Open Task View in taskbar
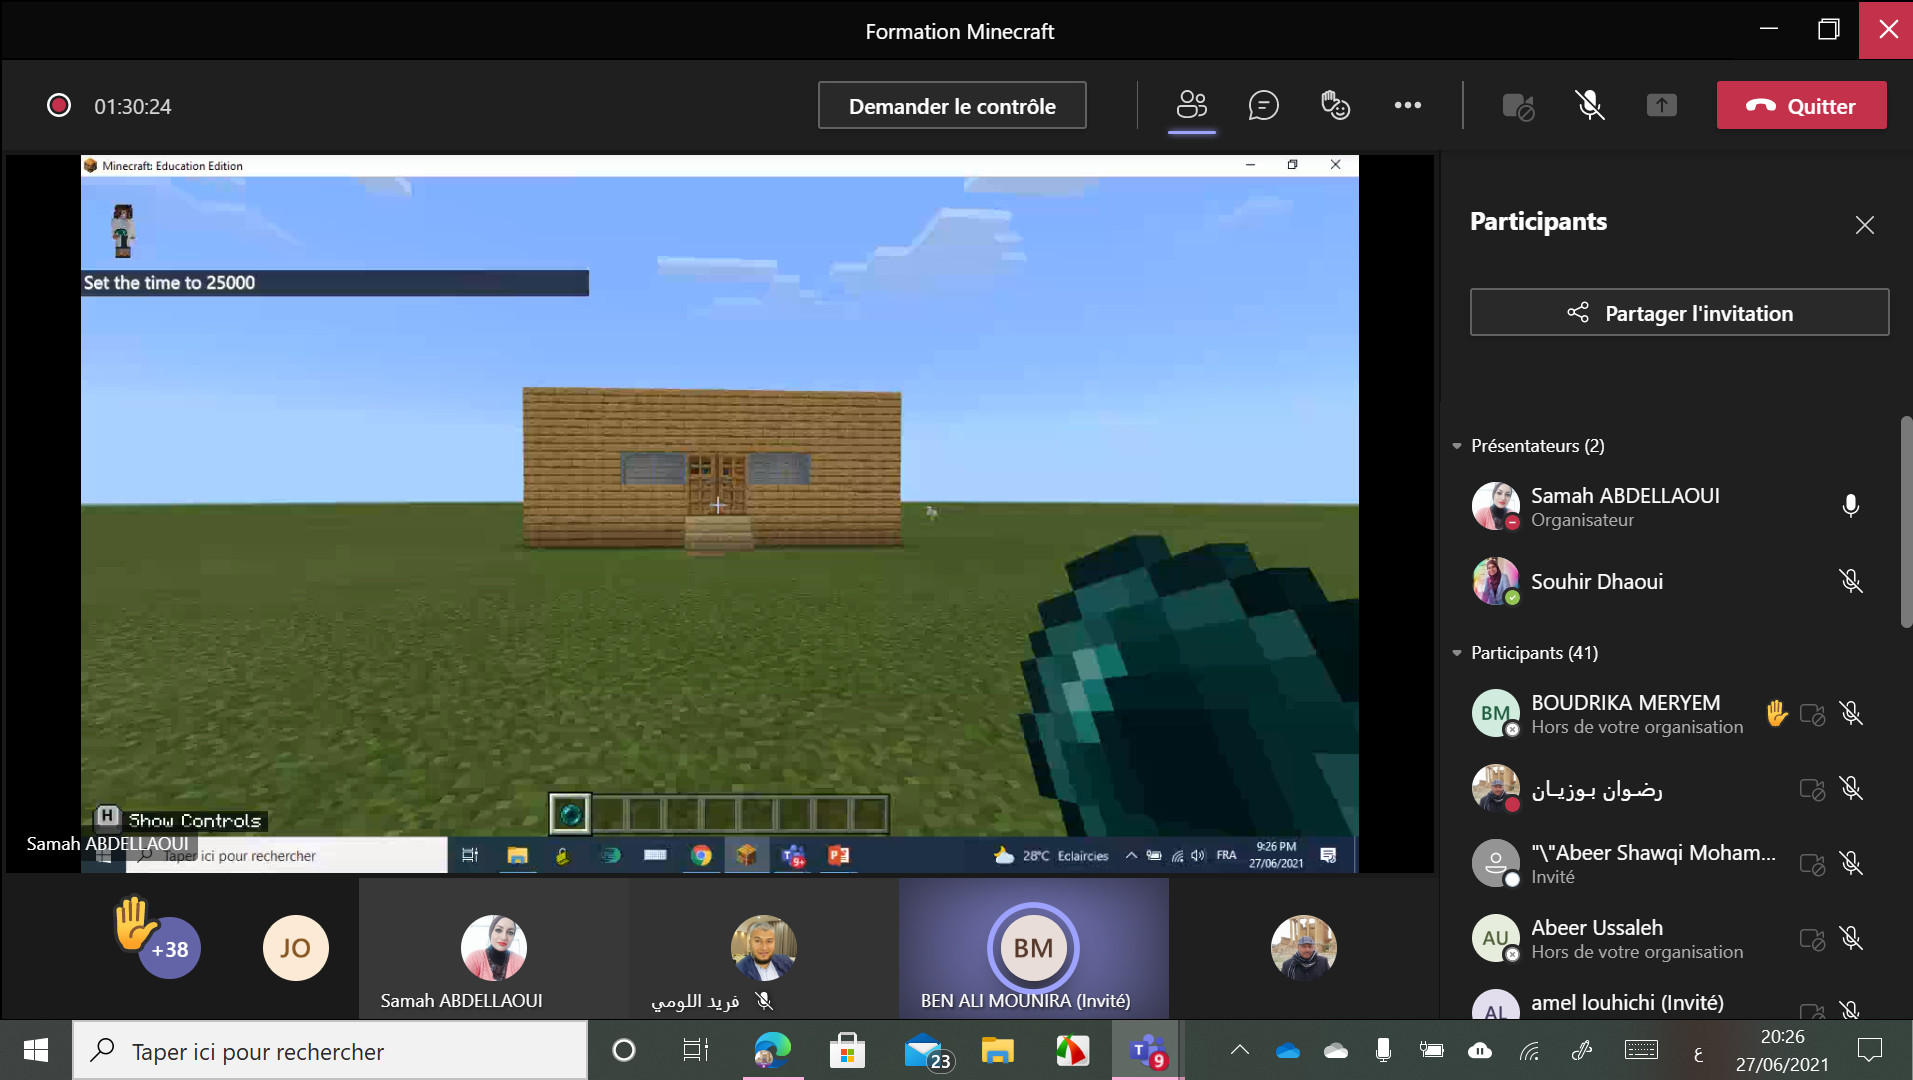Screen dimensions: 1913x1080 [695, 1050]
